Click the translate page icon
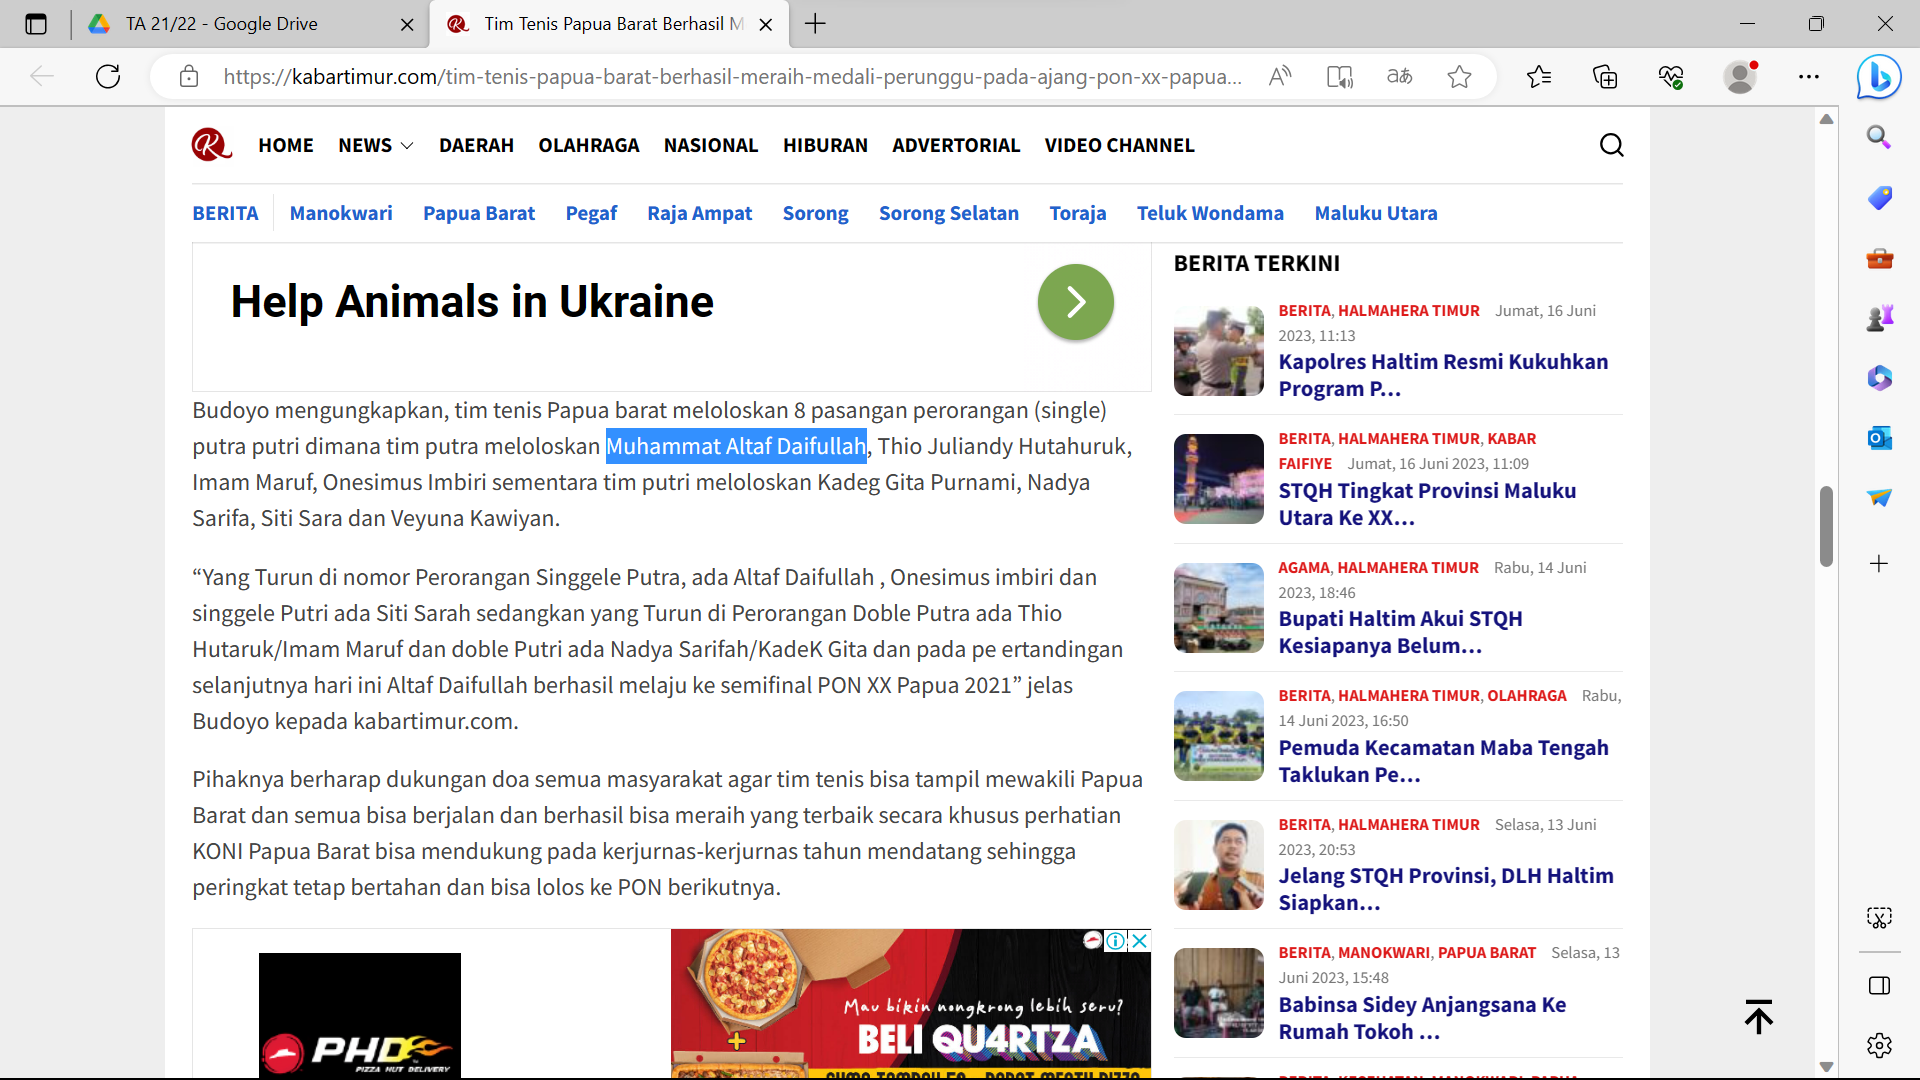 [1399, 76]
